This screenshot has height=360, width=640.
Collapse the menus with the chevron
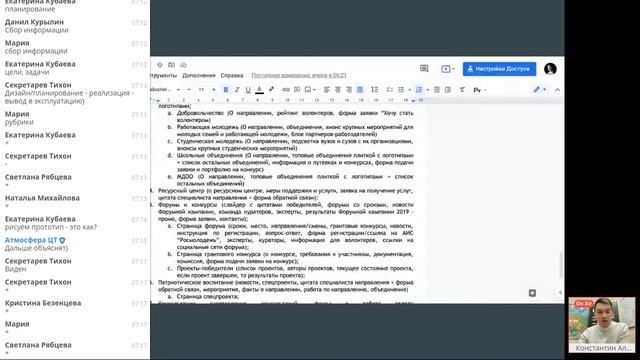(558, 90)
